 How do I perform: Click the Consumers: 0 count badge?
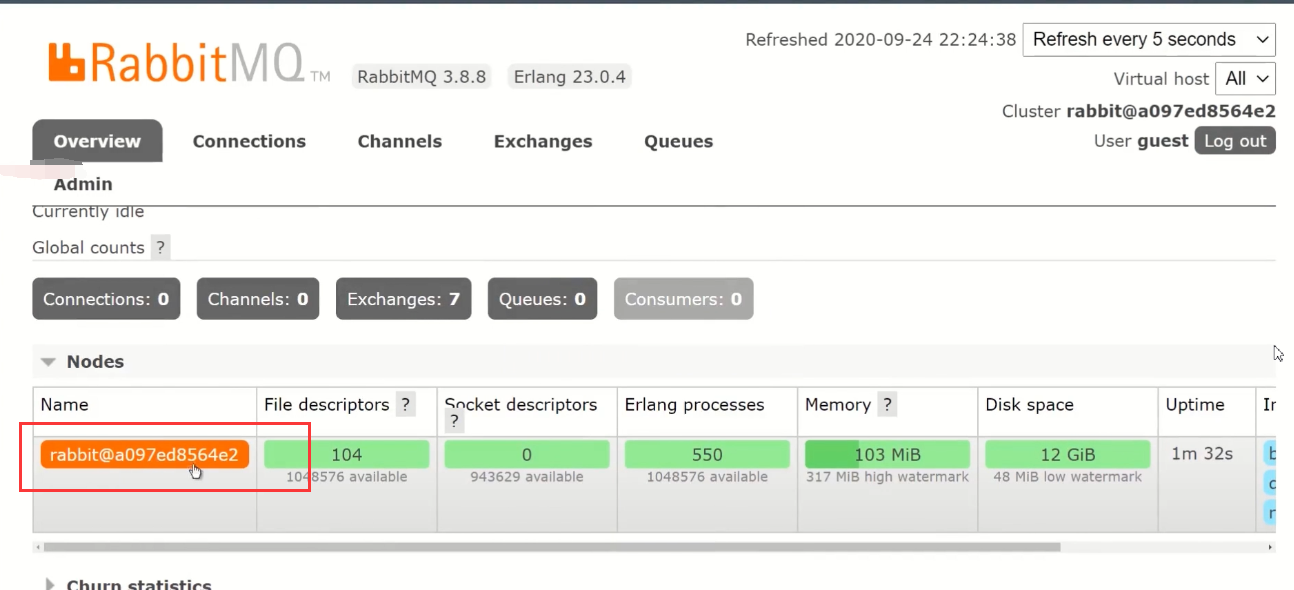(x=683, y=299)
